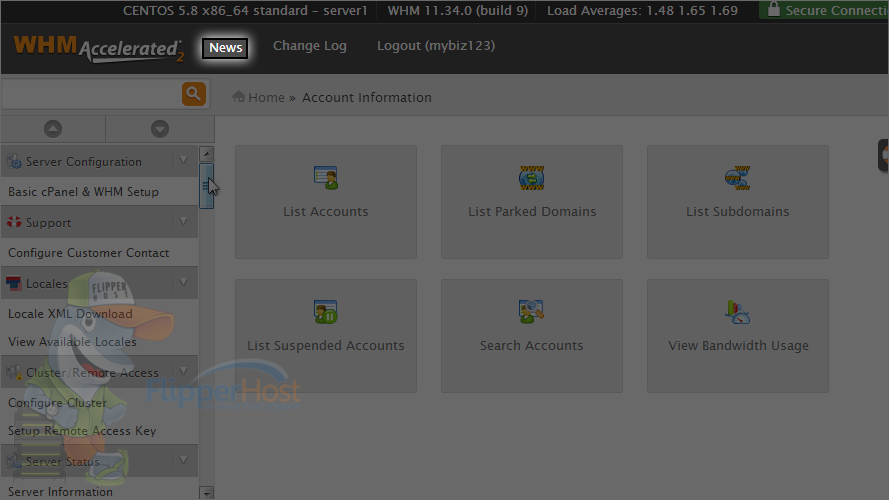Click the Load Averages status text
Screen dimensions: 889x500
642,11
